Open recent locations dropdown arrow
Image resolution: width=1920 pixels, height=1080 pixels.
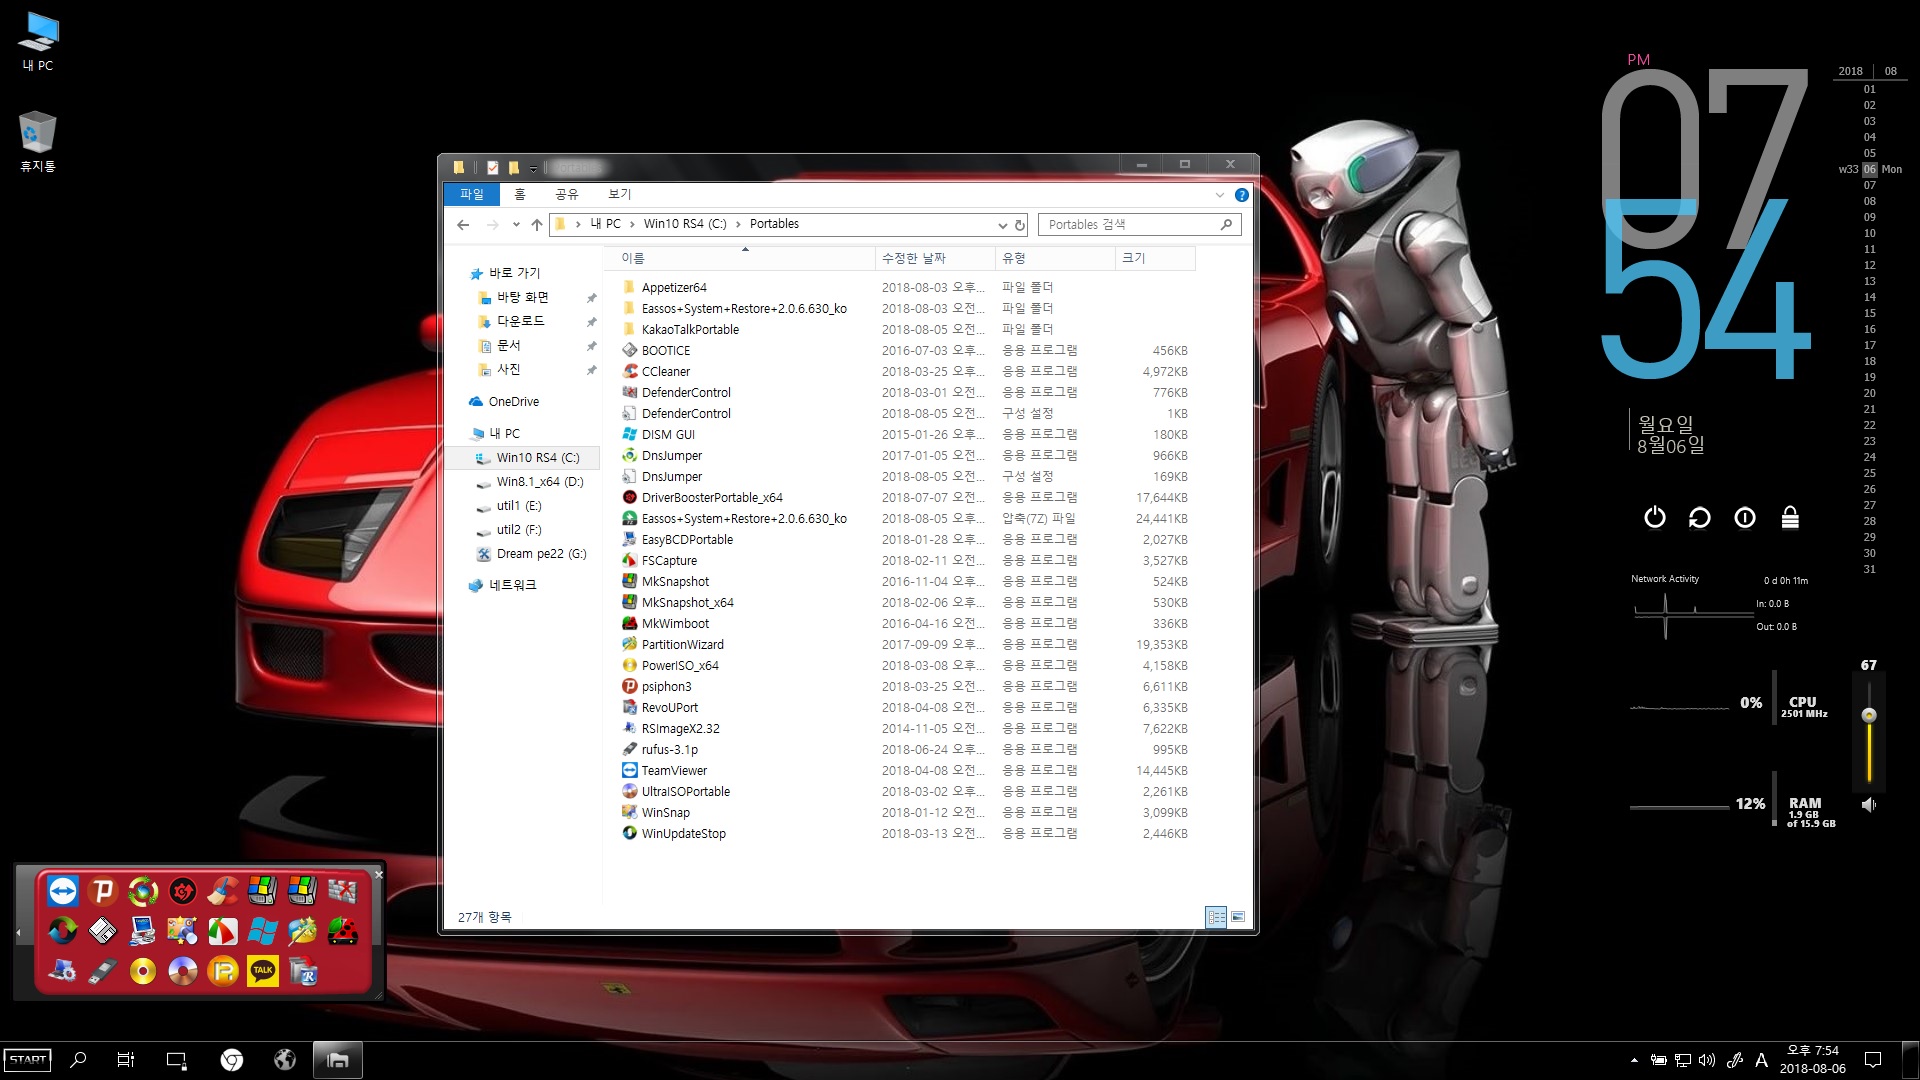click(516, 225)
